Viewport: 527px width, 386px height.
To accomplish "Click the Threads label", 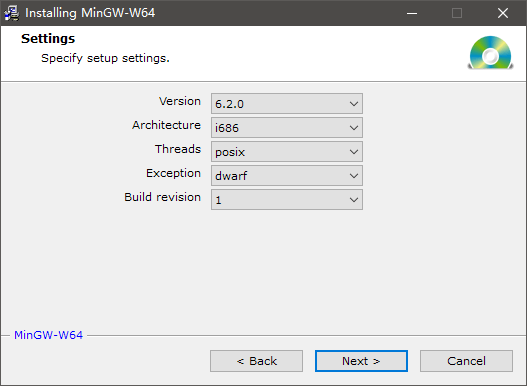I will (x=178, y=149).
